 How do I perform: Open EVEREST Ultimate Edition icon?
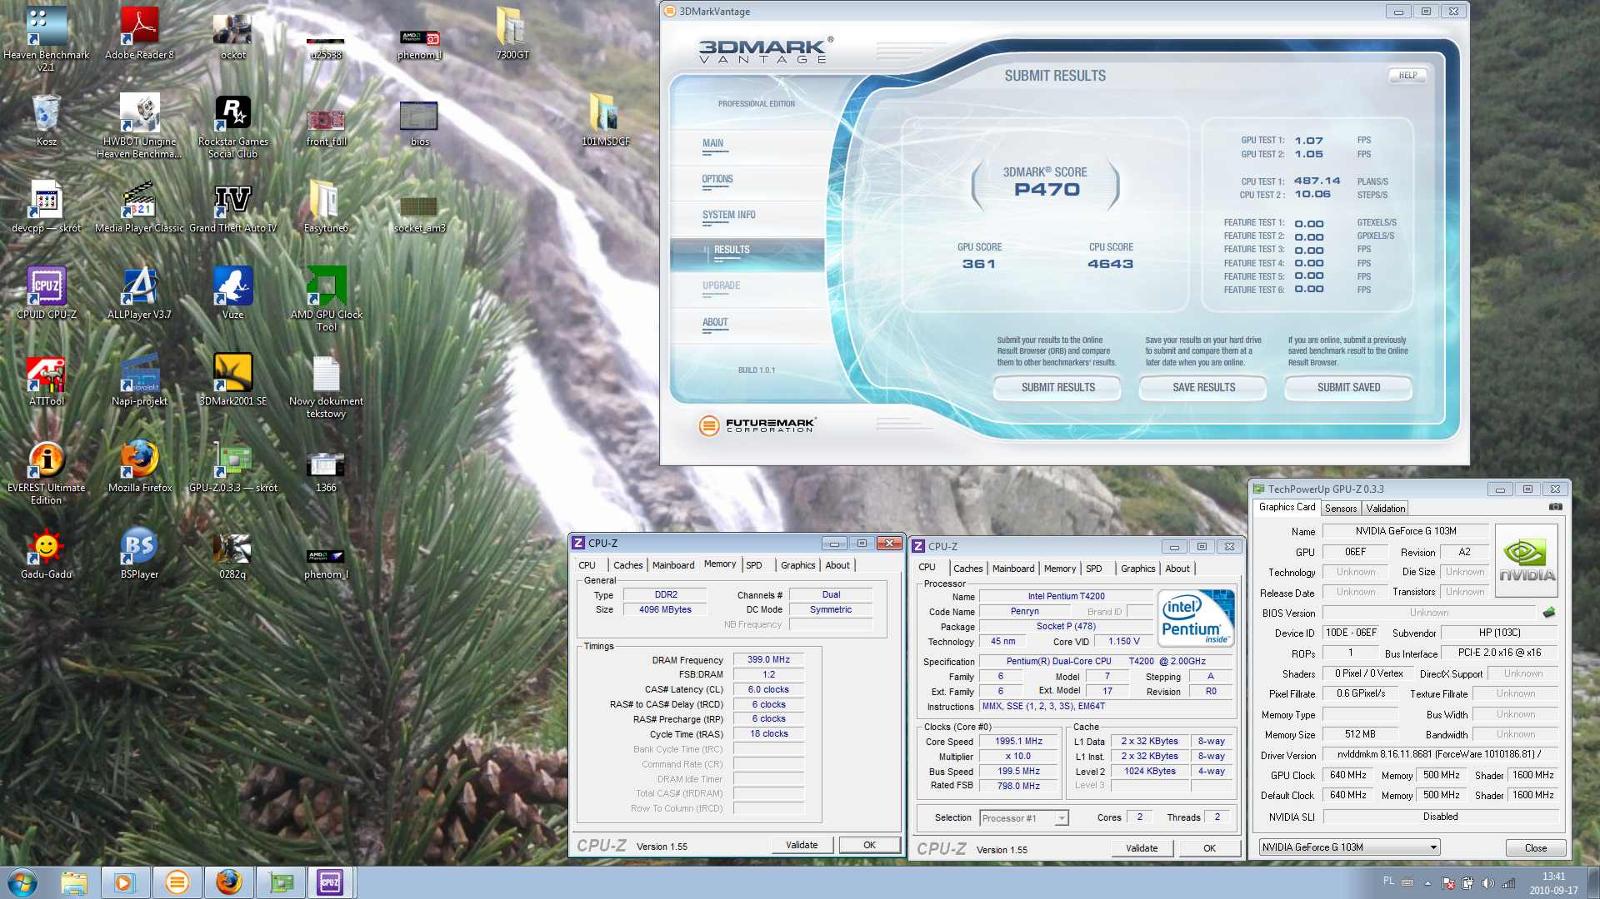[46, 473]
